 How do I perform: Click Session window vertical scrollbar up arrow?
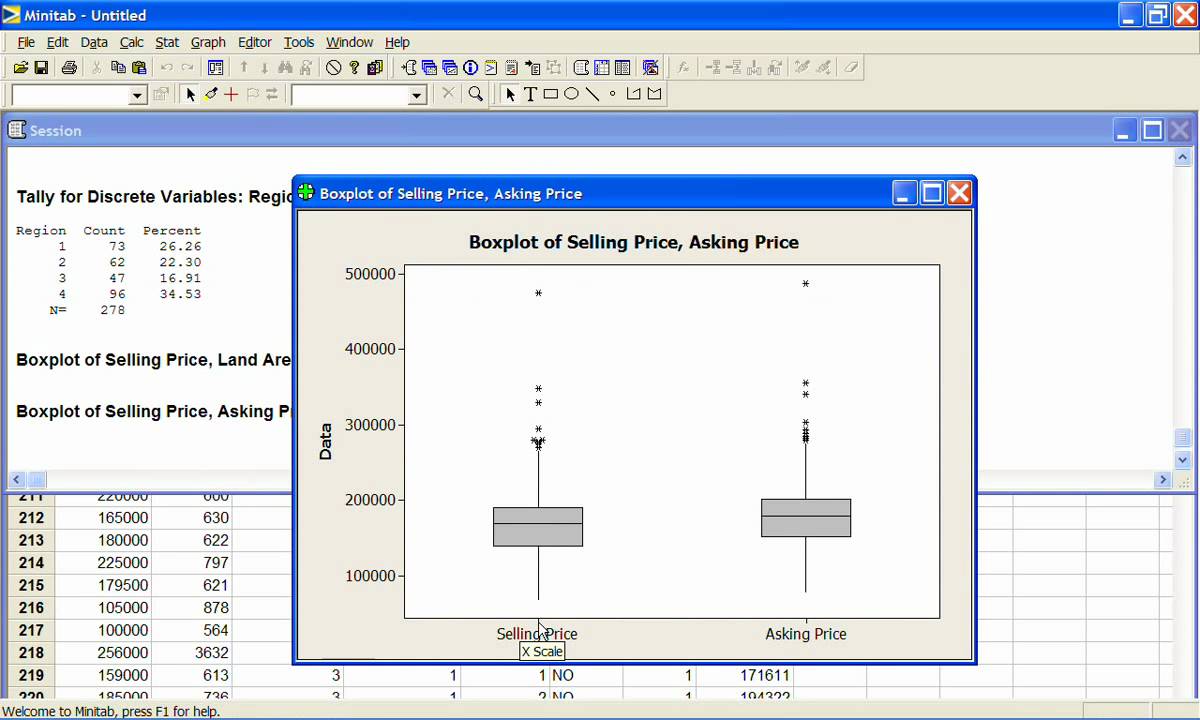[1183, 157]
